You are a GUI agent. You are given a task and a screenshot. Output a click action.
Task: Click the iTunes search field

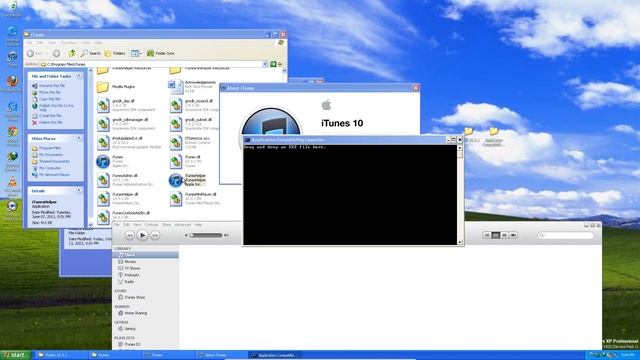point(566,235)
